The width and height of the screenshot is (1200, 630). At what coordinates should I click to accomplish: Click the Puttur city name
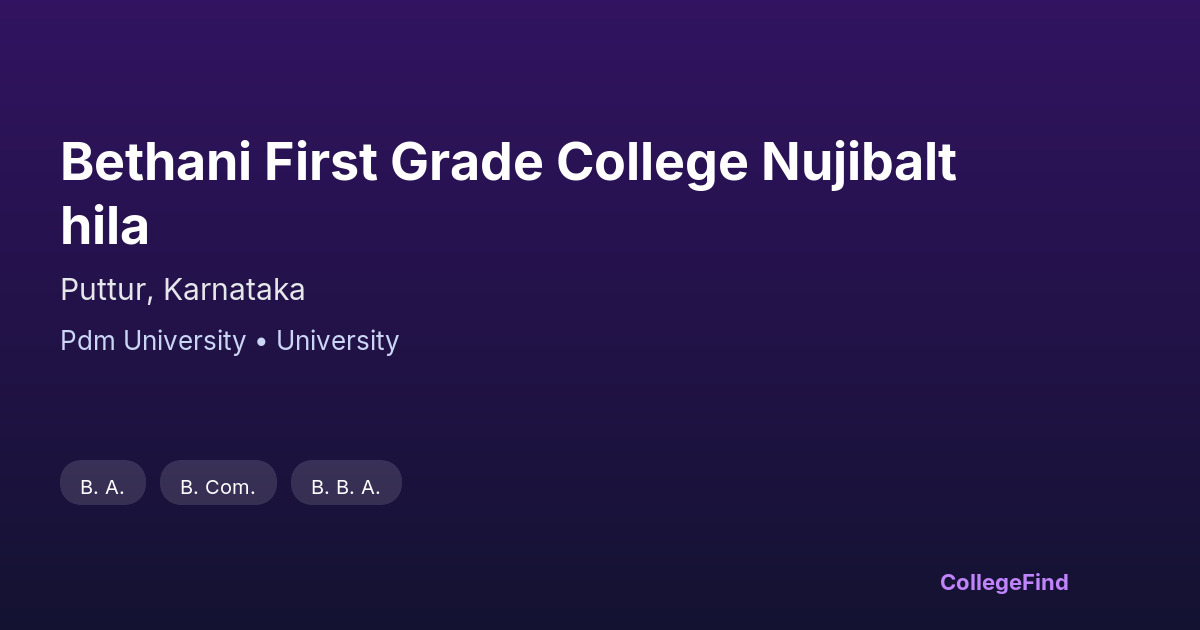click(104, 290)
